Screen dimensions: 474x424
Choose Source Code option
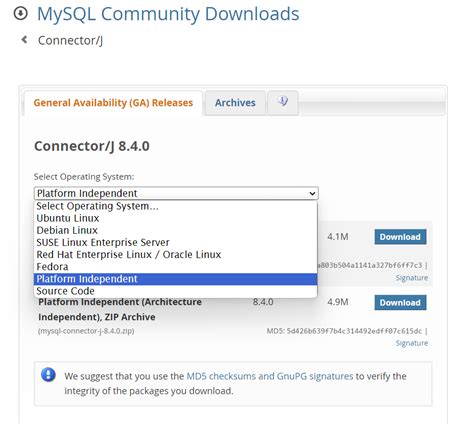(175, 291)
